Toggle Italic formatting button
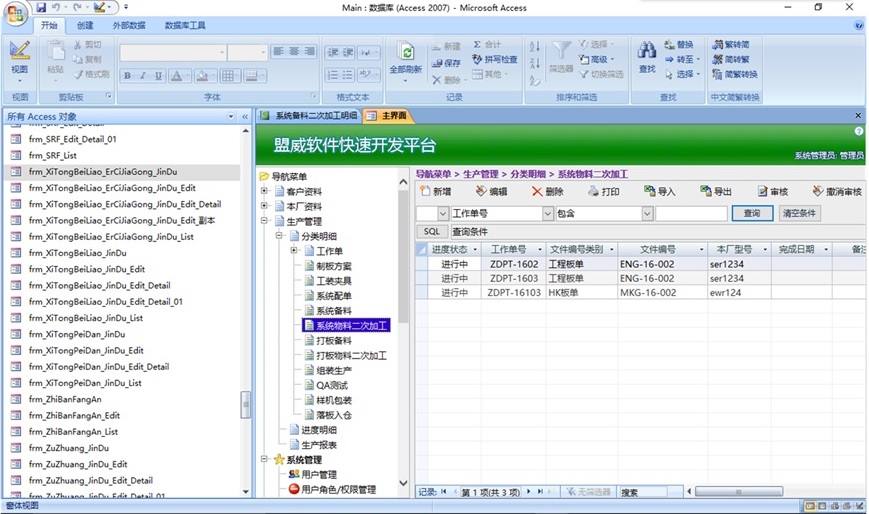The image size is (869, 514). tap(142, 75)
